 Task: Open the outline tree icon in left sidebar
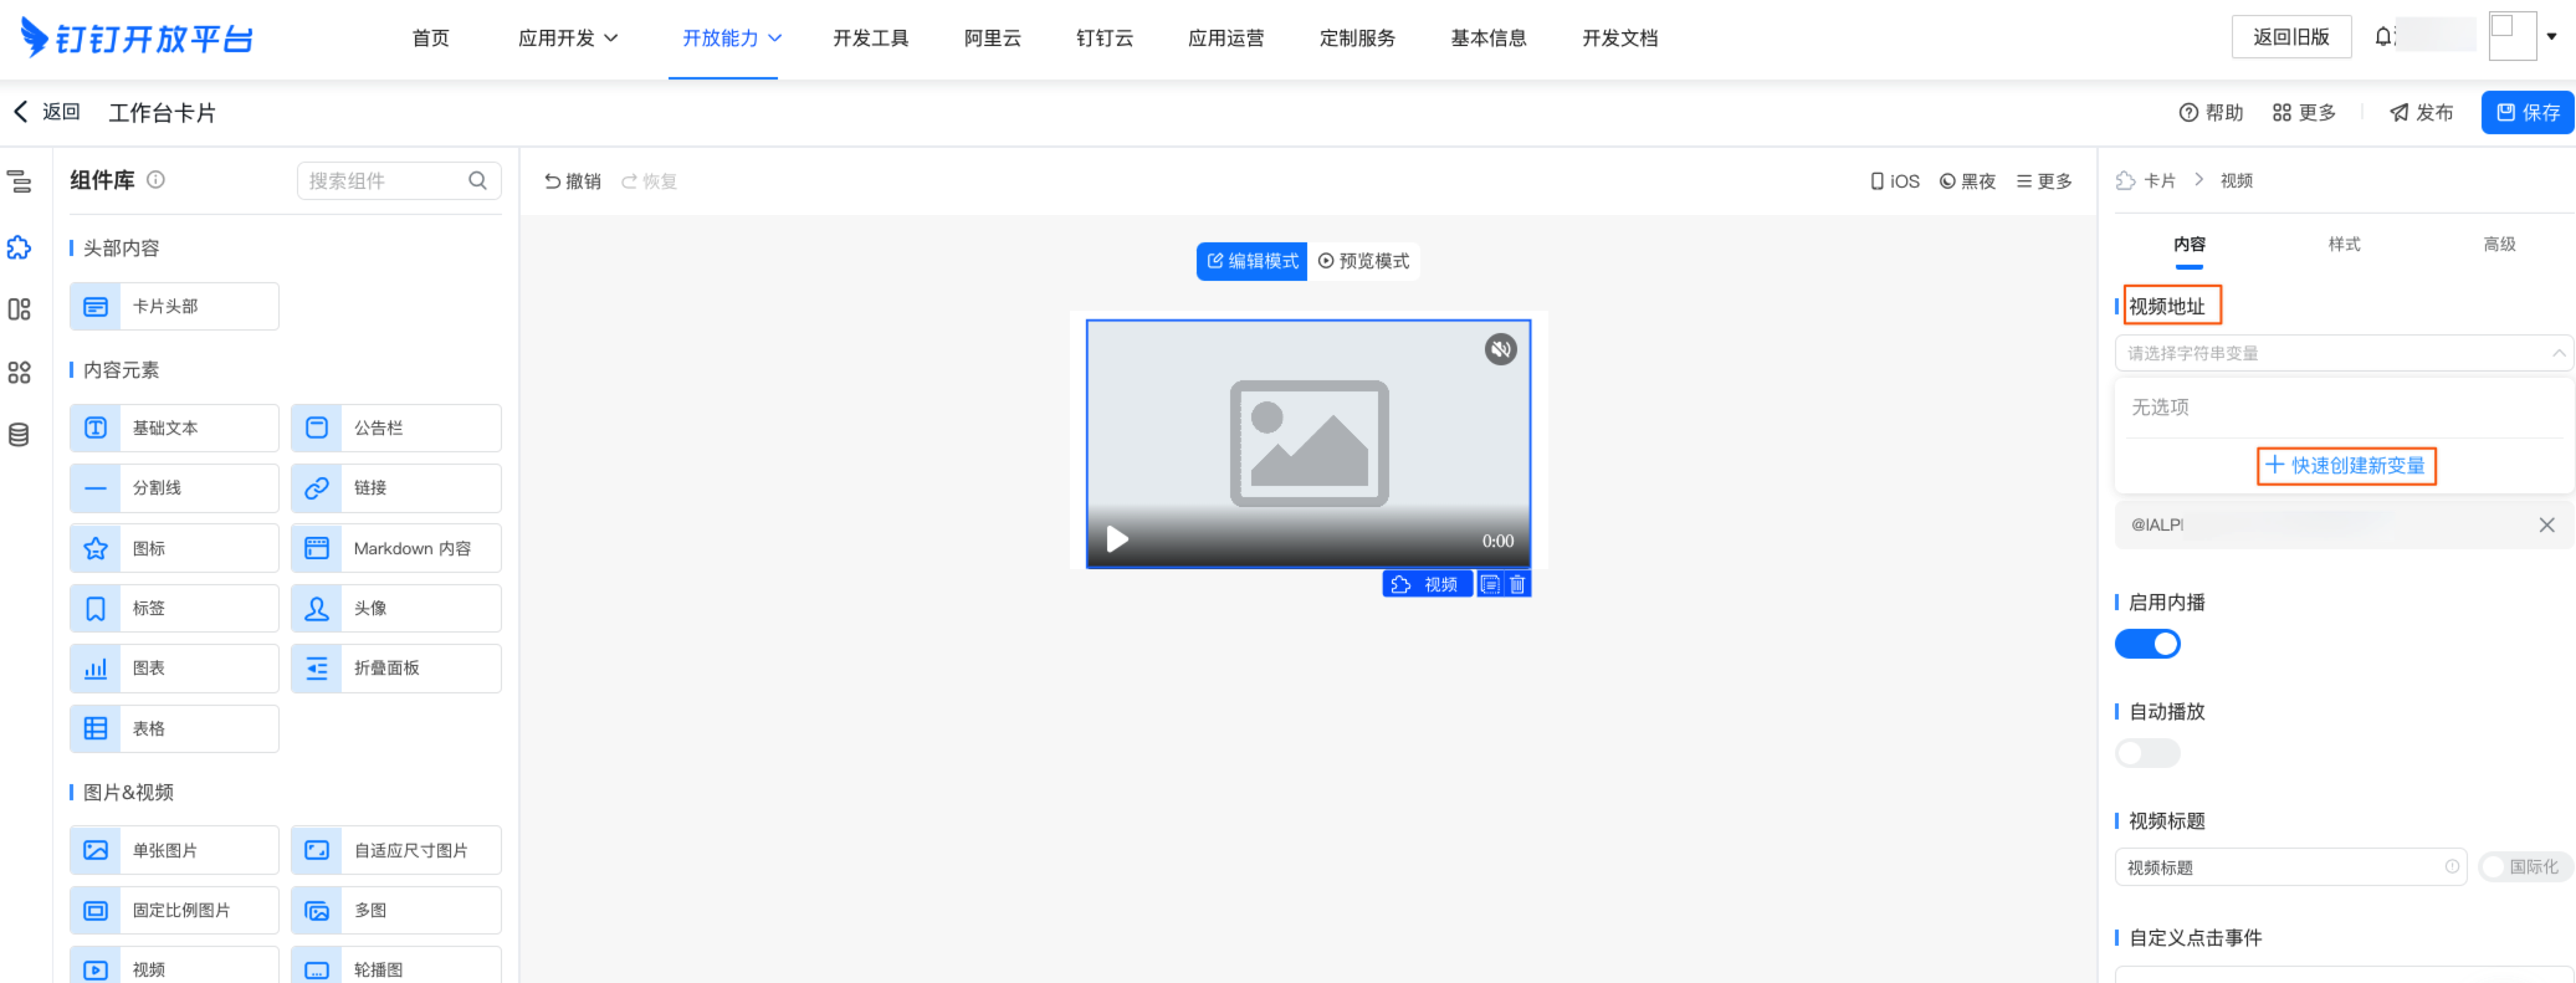click(19, 182)
